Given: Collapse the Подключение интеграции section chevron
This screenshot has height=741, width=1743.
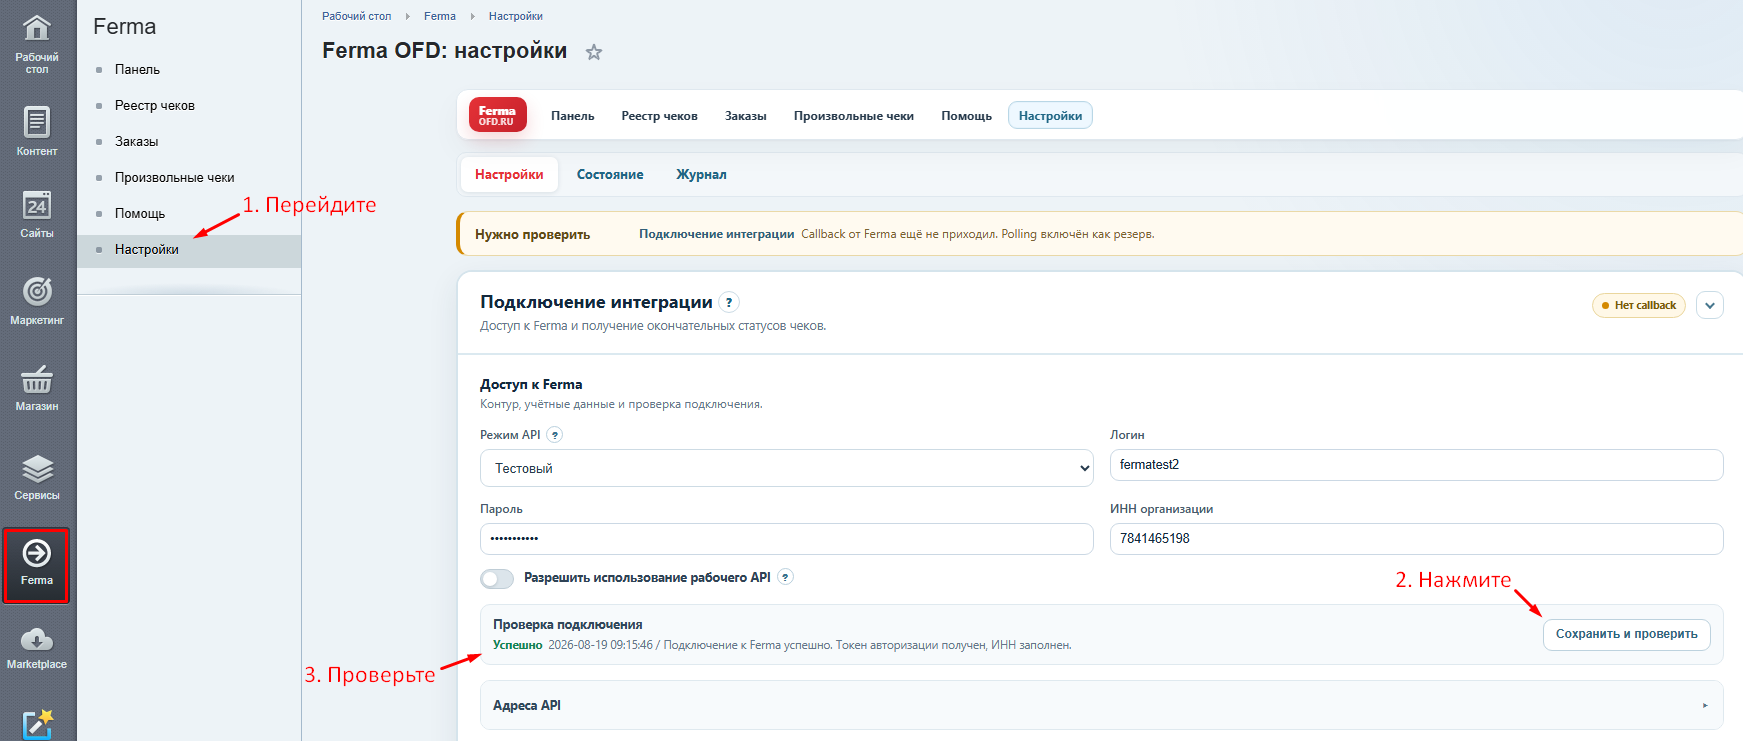Looking at the screenshot, I should 1710,305.
